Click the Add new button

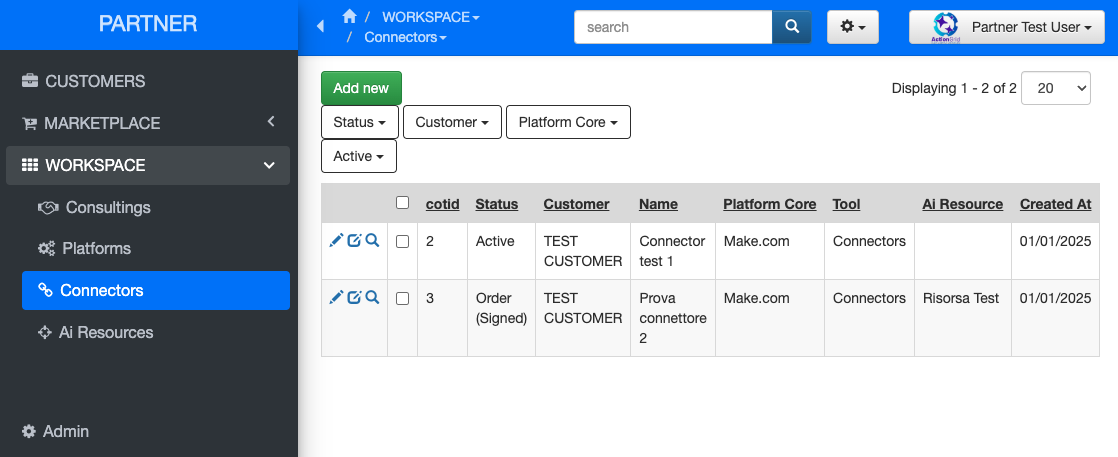click(361, 88)
